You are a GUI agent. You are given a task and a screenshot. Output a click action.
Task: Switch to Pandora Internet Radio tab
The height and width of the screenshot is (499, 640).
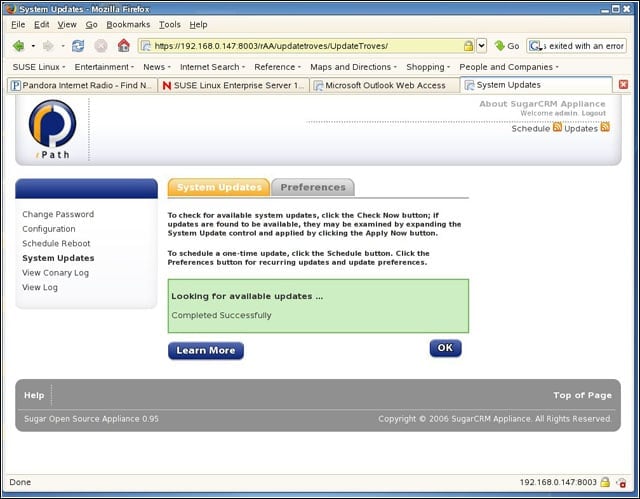(82, 85)
